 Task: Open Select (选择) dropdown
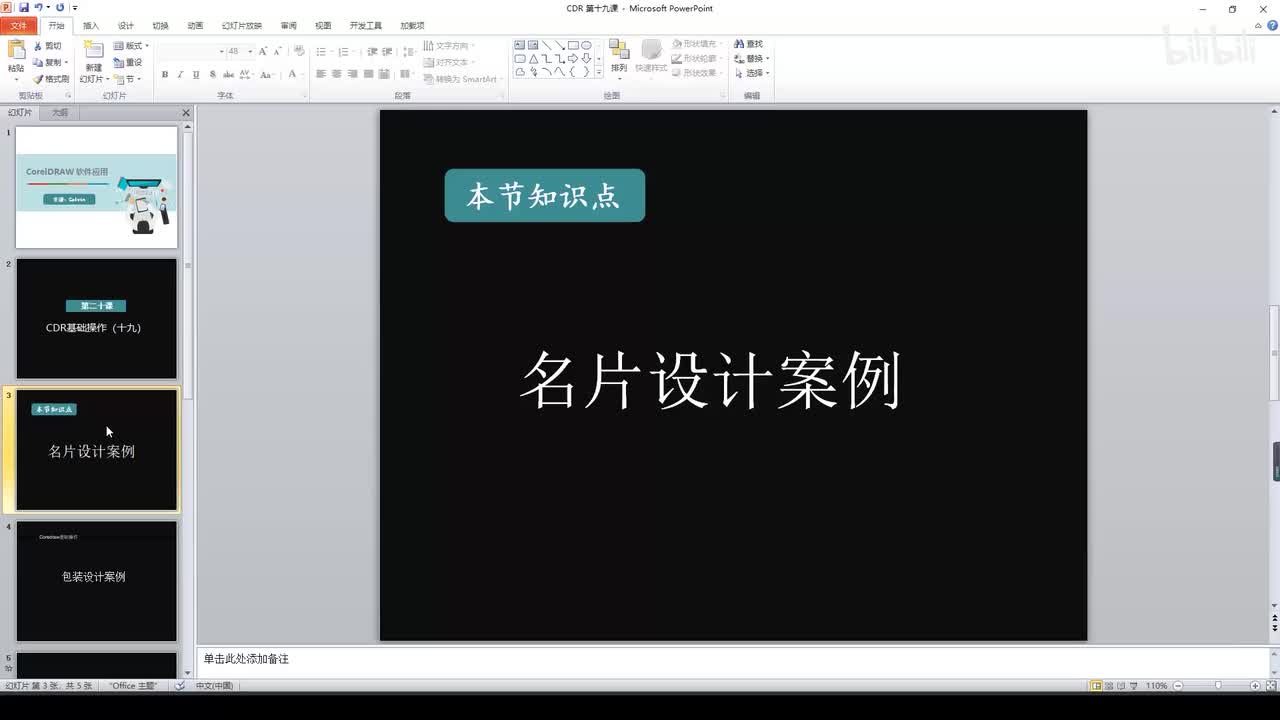752,73
